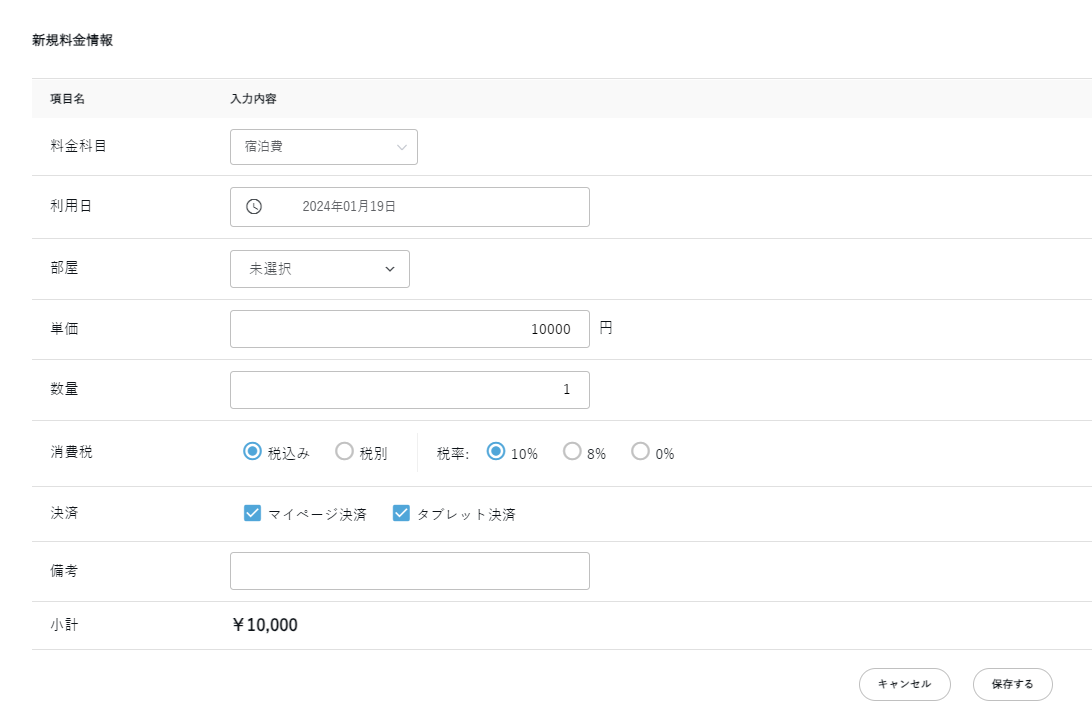Viewport: 1092px width, 720px height.
Task: Select the 10% tax rate
Action: [495, 452]
